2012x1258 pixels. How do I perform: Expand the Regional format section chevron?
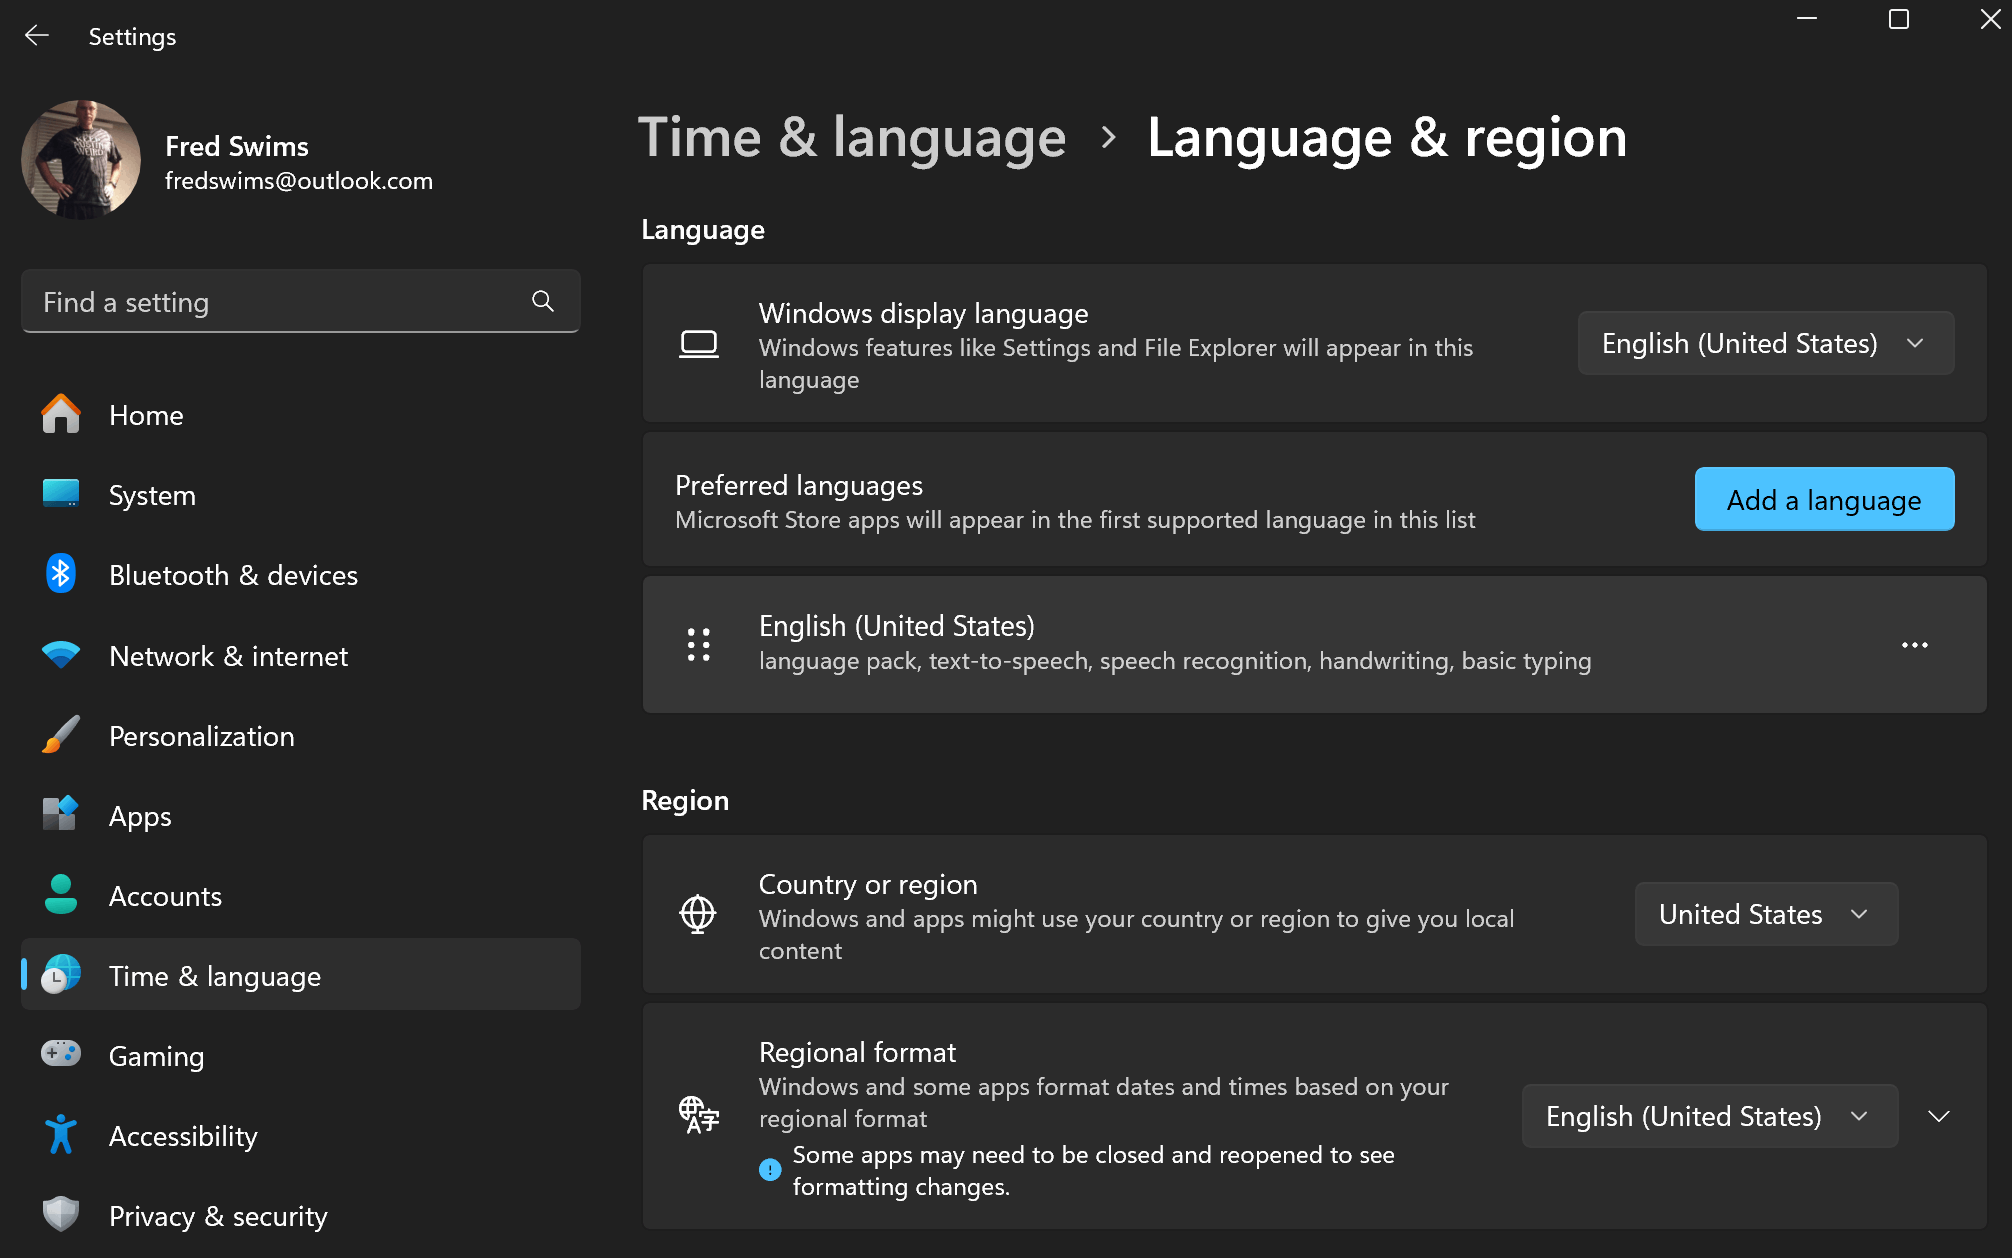(1938, 1116)
